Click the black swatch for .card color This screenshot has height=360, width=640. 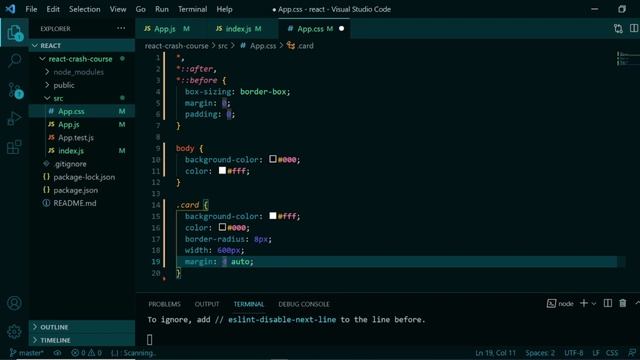click(222, 227)
